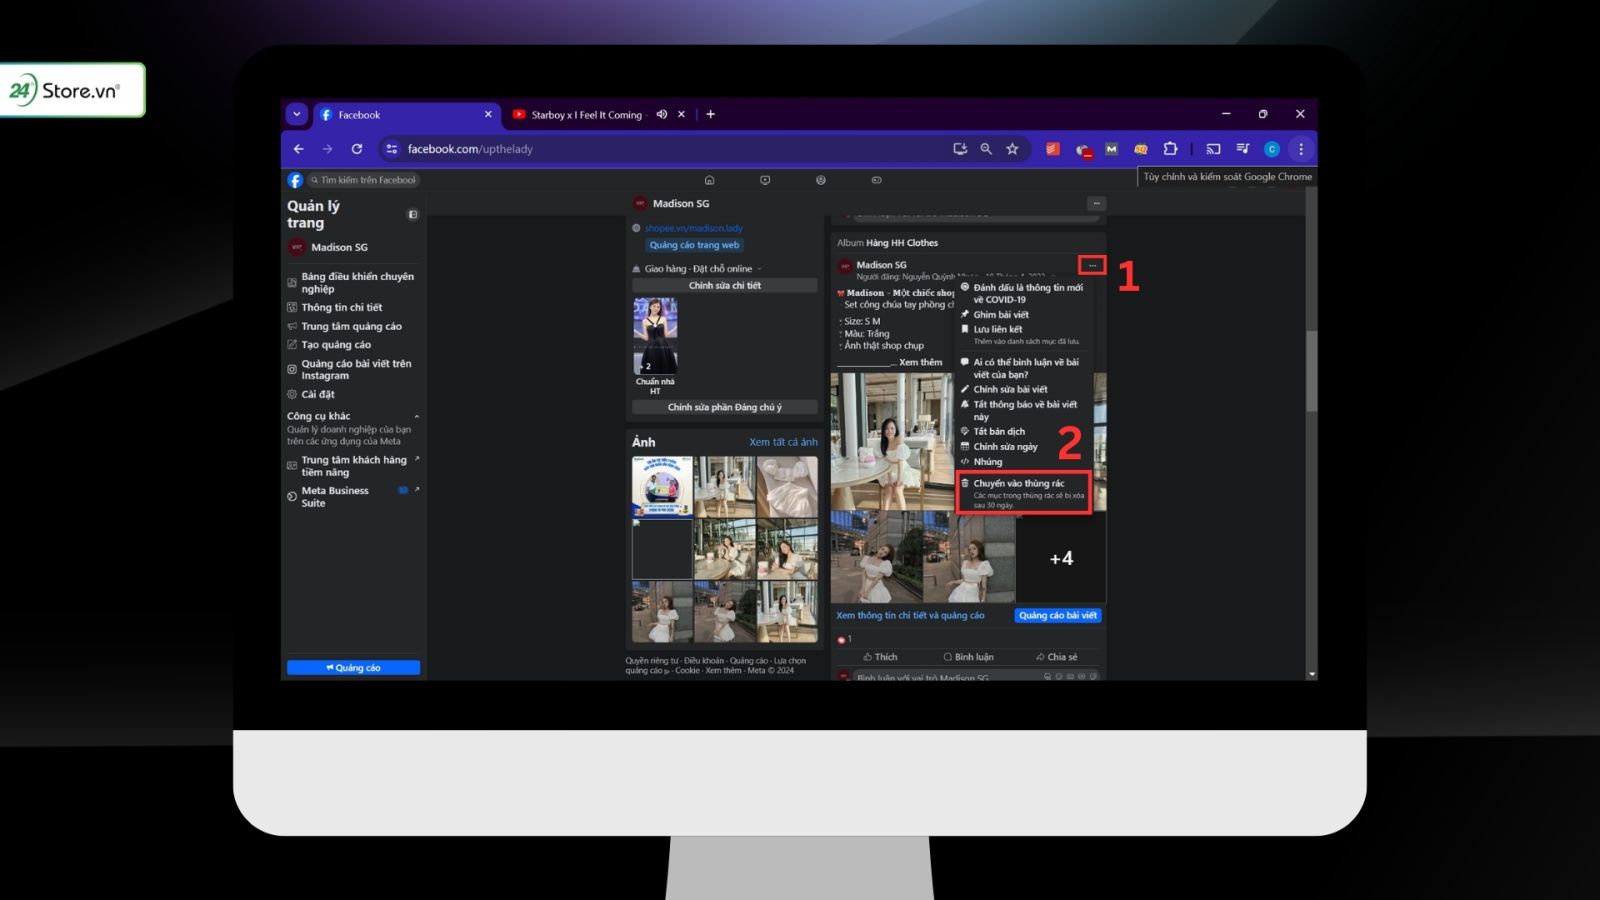Image resolution: width=1600 pixels, height=900 pixels.
Task: Click the Facebook logo icon
Action: [295, 180]
